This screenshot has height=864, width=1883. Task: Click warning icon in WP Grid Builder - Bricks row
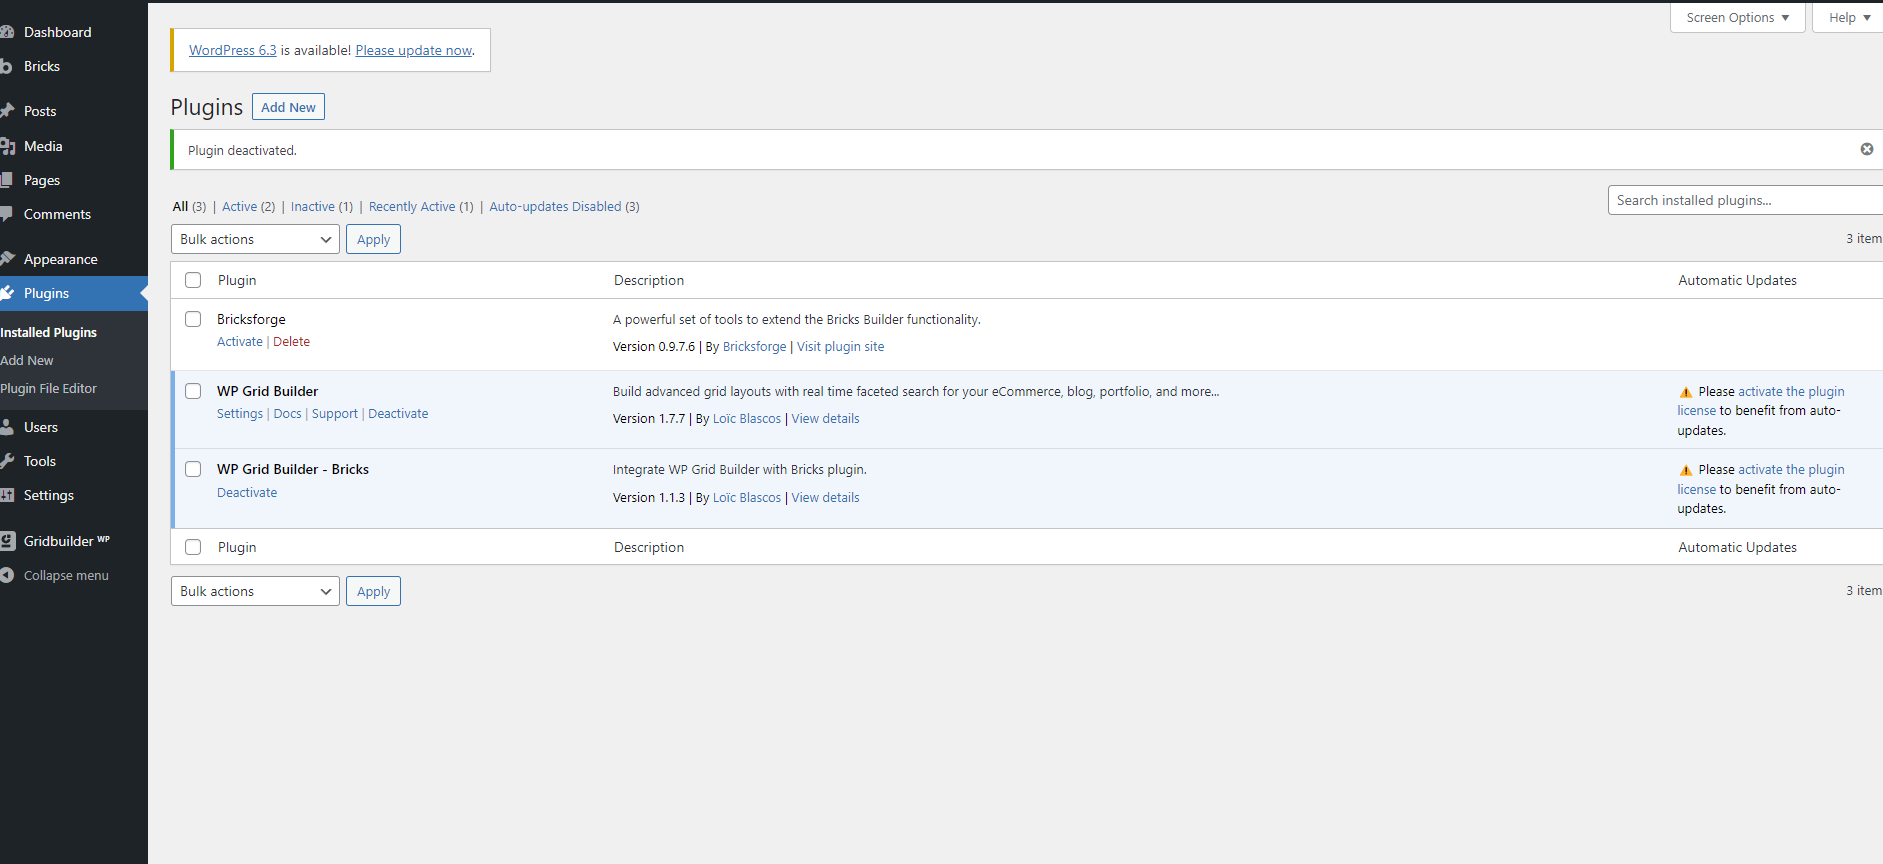(x=1686, y=470)
